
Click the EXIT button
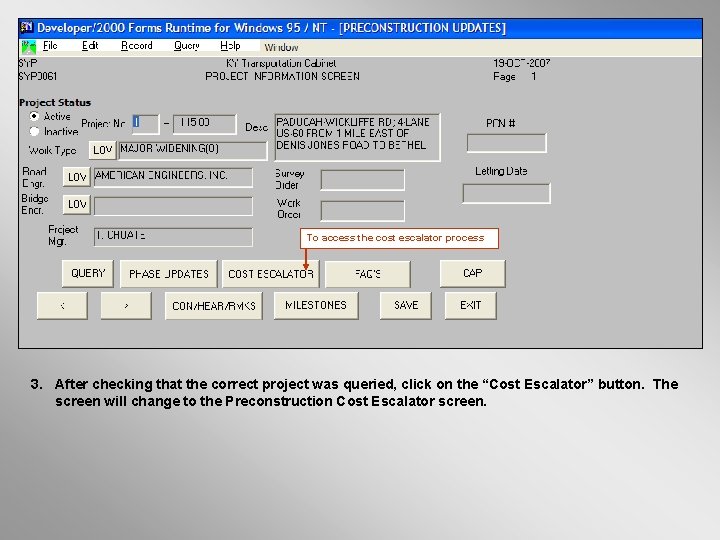(470, 305)
